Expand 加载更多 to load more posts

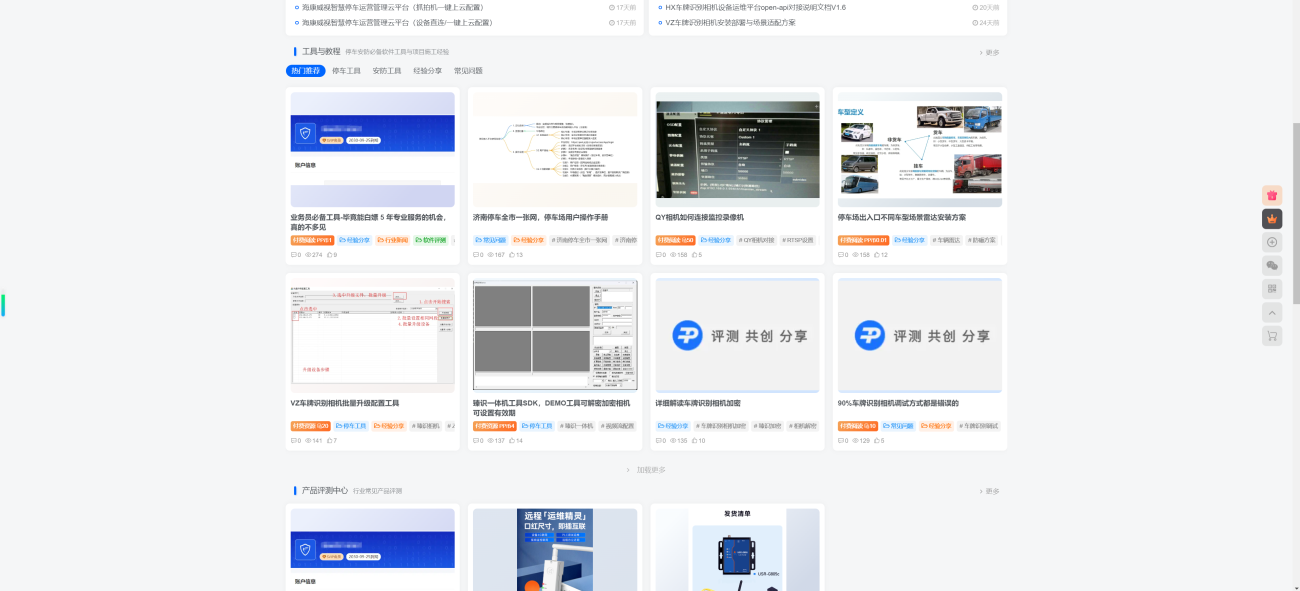coord(650,470)
